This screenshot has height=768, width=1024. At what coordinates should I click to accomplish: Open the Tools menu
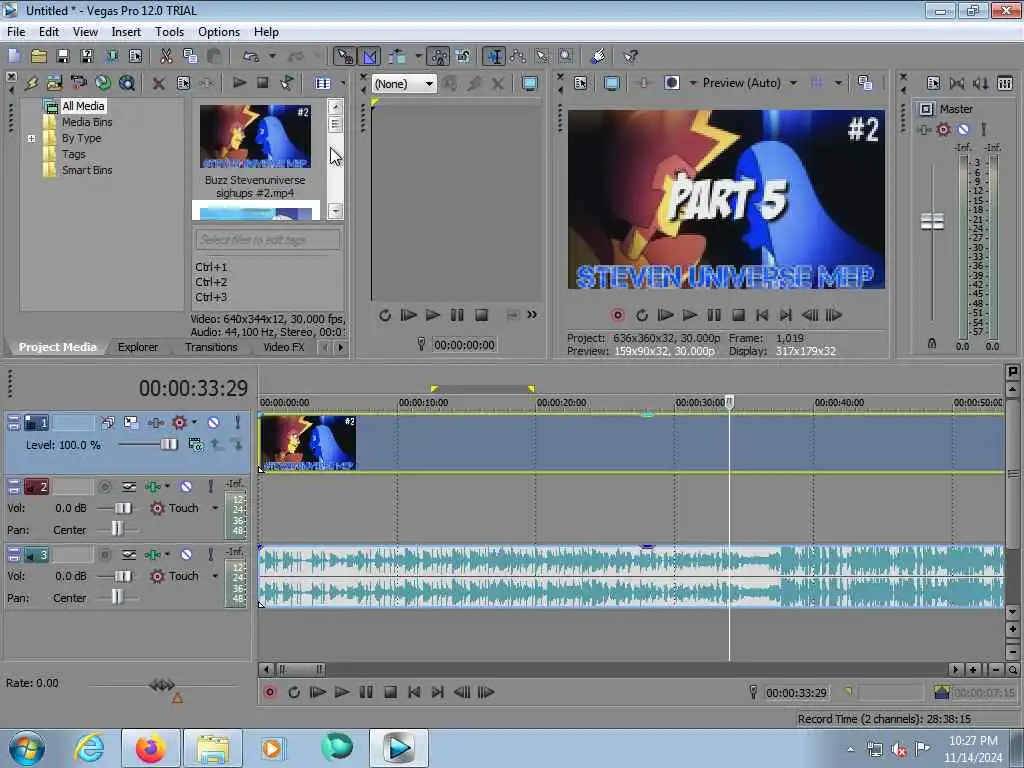click(169, 31)
